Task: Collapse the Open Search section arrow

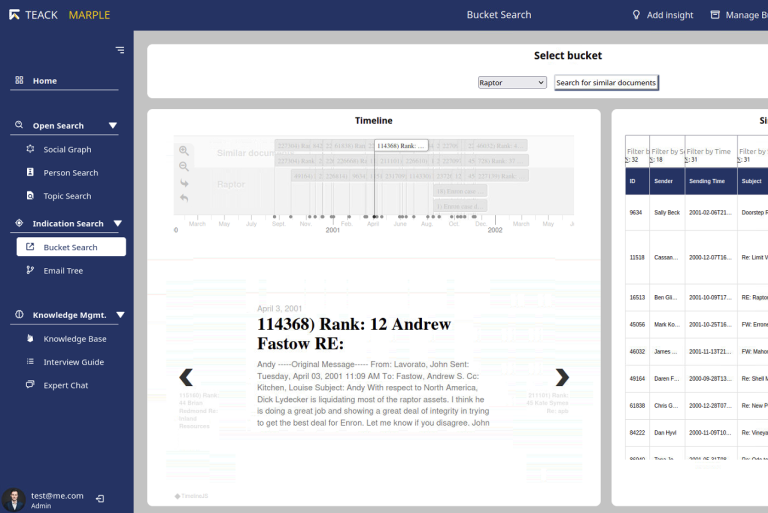Action: pyautogui.click(x=113, y=125)
